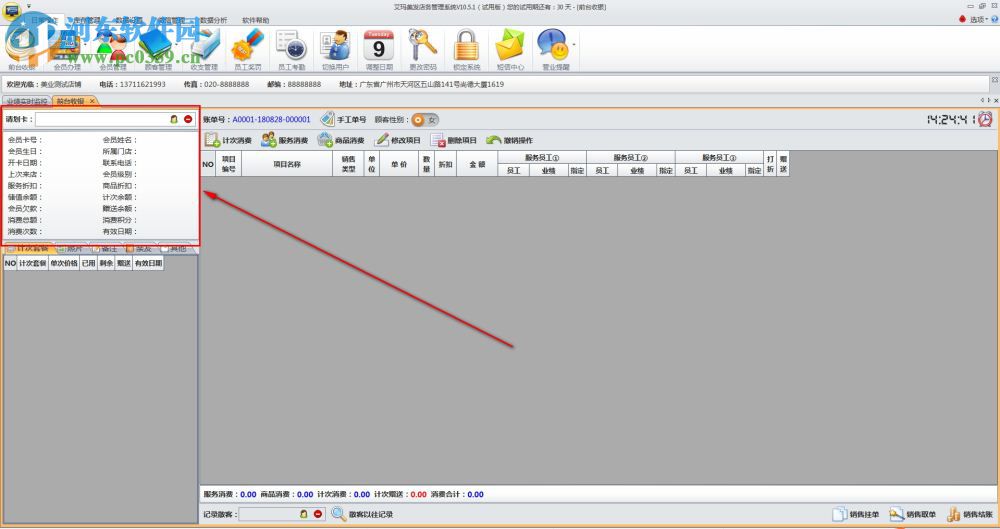Click the help question mark icon
Screen dimensions: 1000x529
[994, 20]
